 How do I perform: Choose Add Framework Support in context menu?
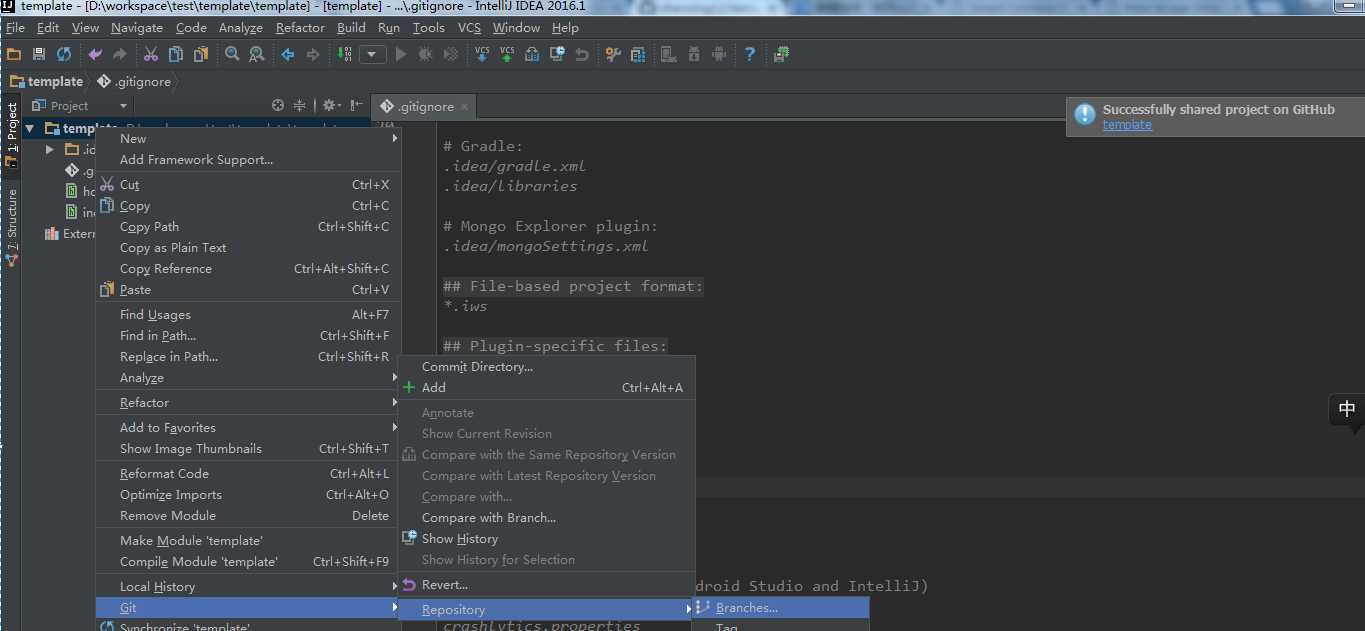pyautogui.click(x=248, y=159)
